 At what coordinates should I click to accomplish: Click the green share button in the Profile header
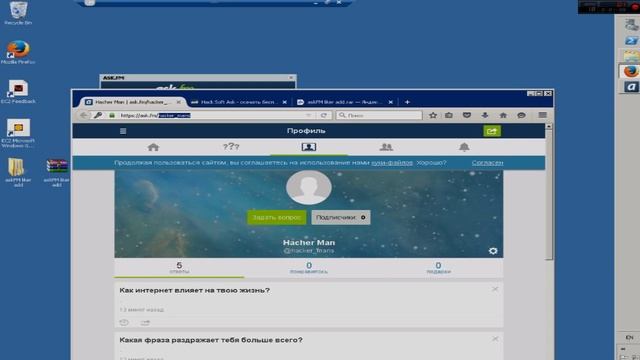click(492, 131)
